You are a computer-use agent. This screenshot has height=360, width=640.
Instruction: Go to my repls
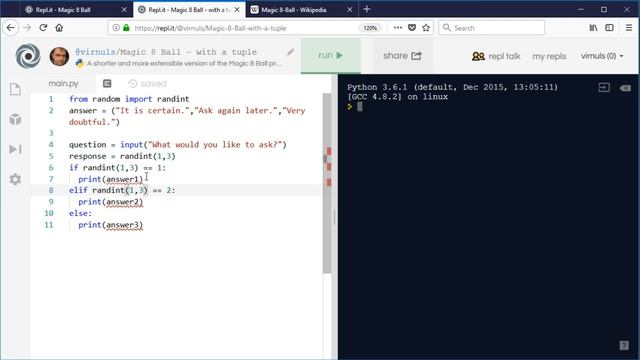(x=549, y=56)
